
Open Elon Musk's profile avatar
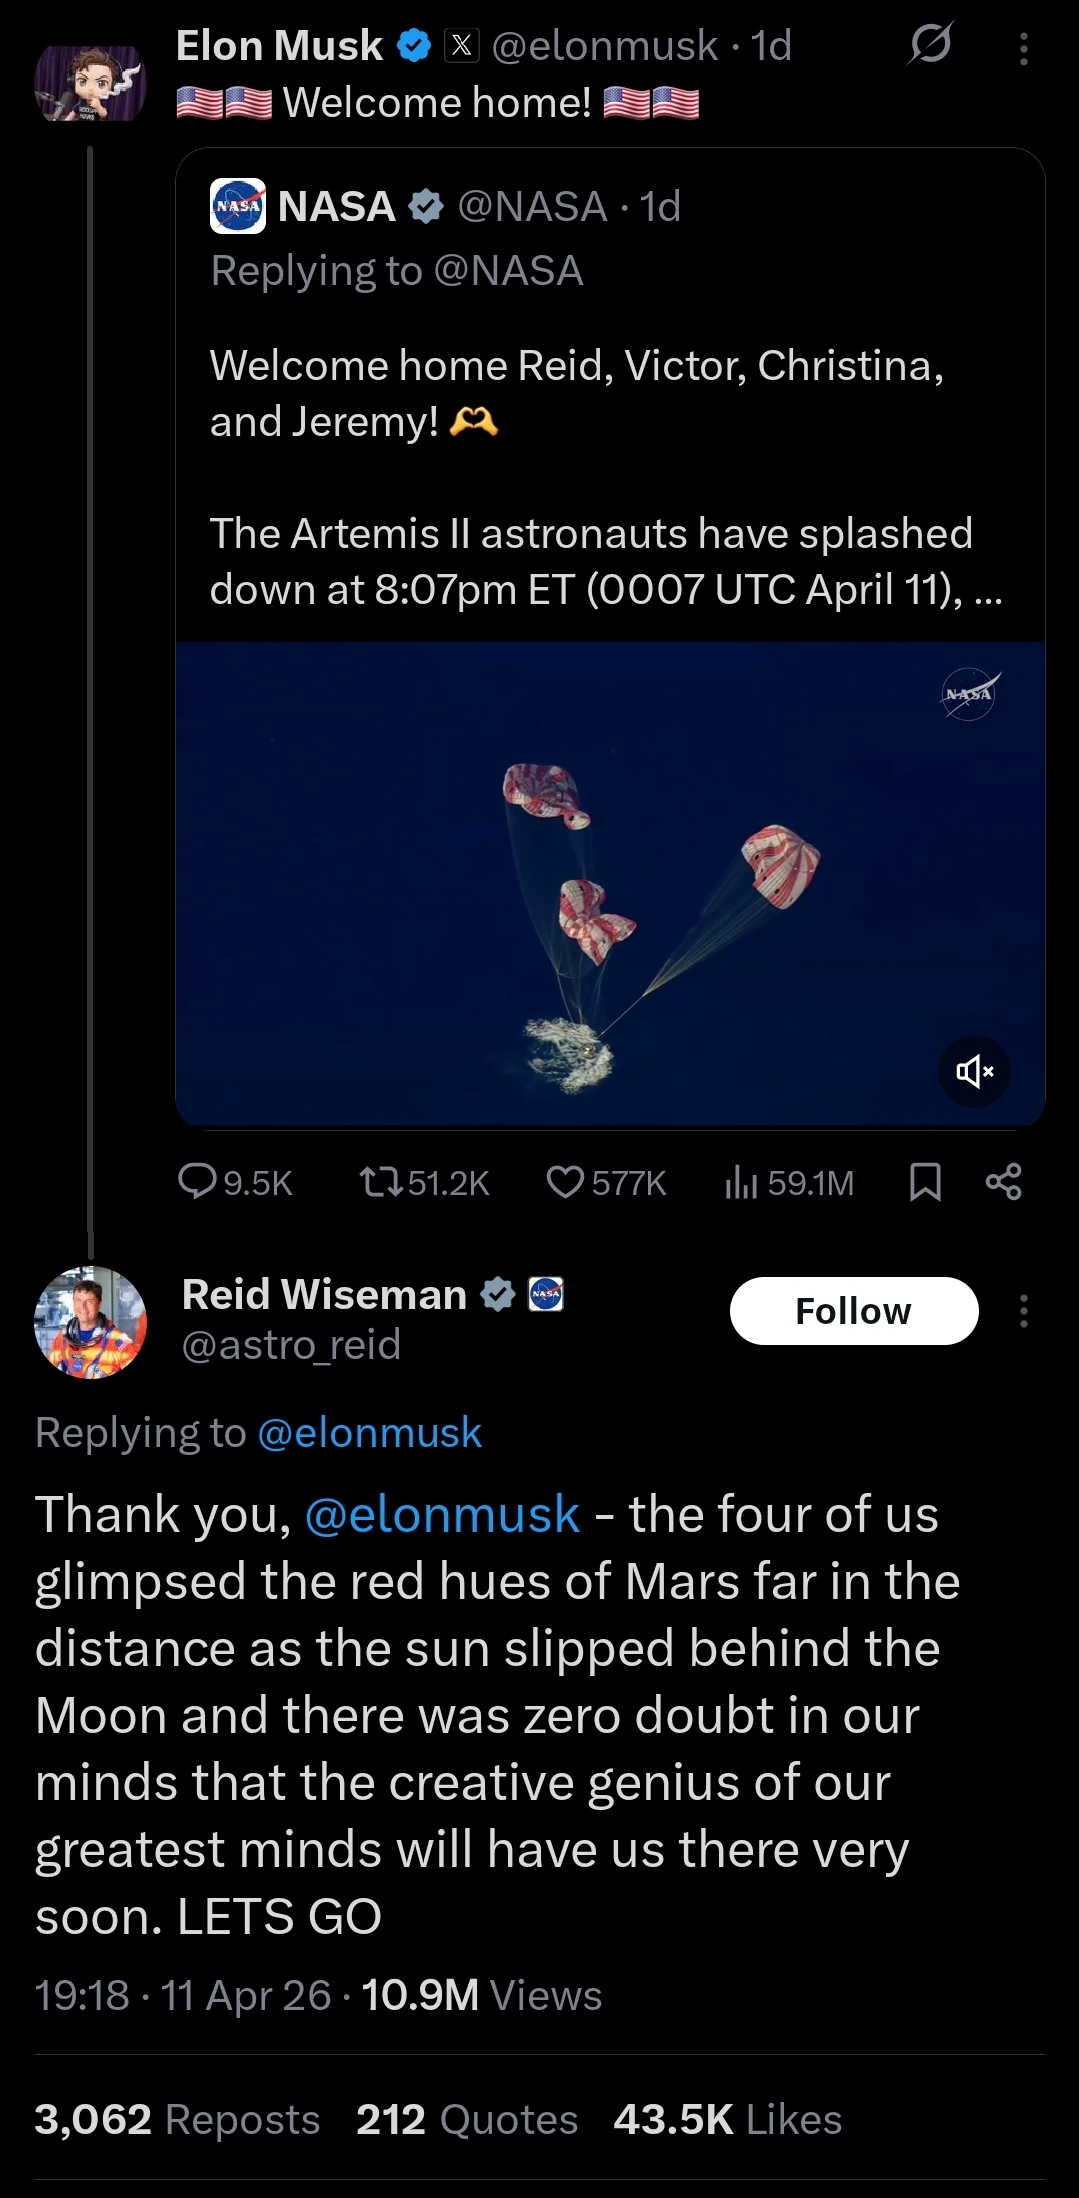point(90,84)
